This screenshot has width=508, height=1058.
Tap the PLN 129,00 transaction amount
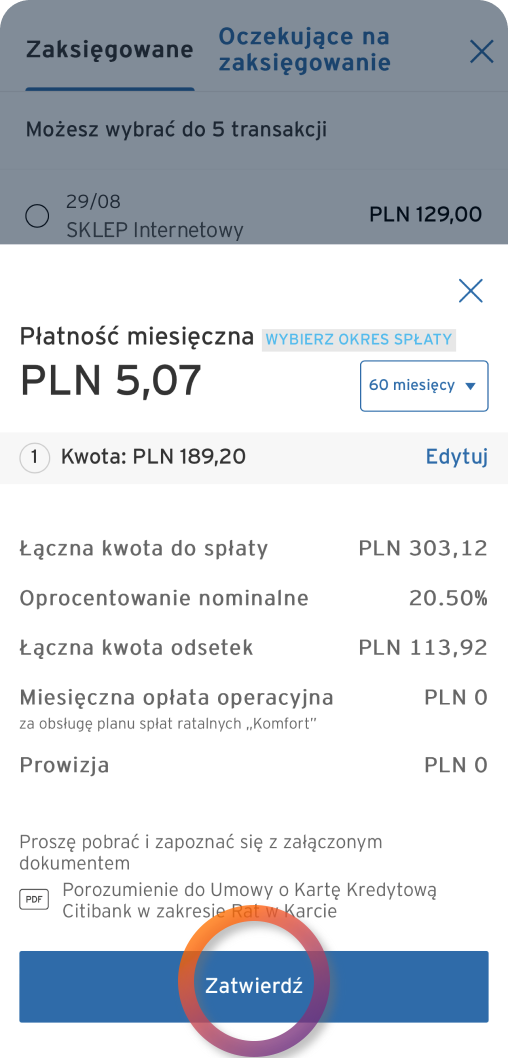(x=426, y=215)
